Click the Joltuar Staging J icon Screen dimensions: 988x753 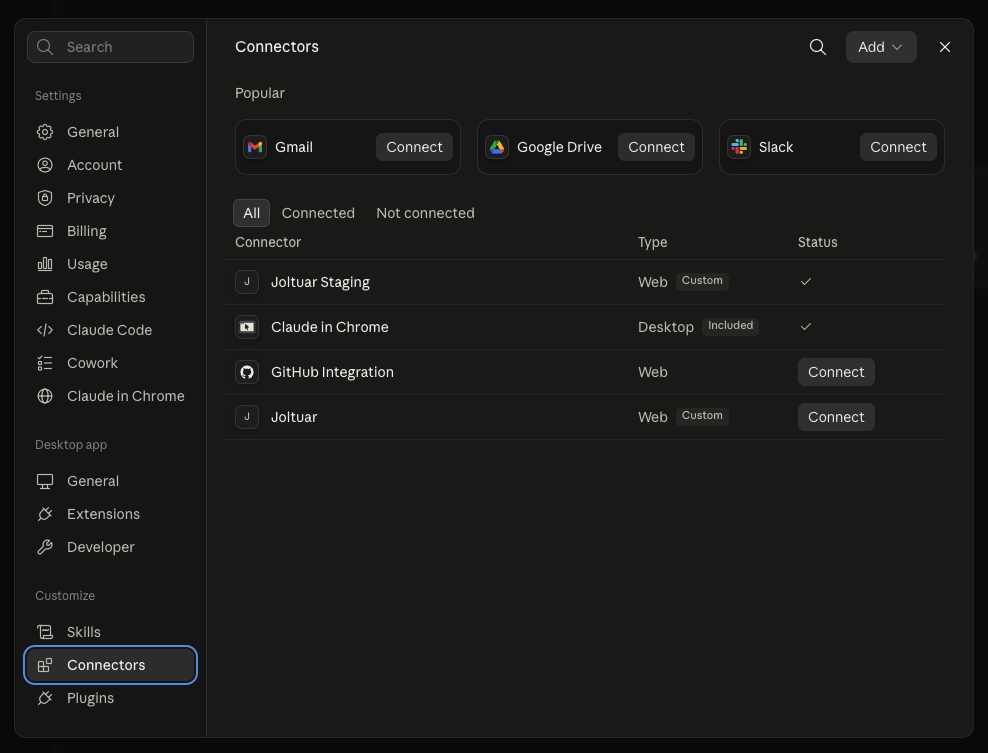tap(247, 282)
